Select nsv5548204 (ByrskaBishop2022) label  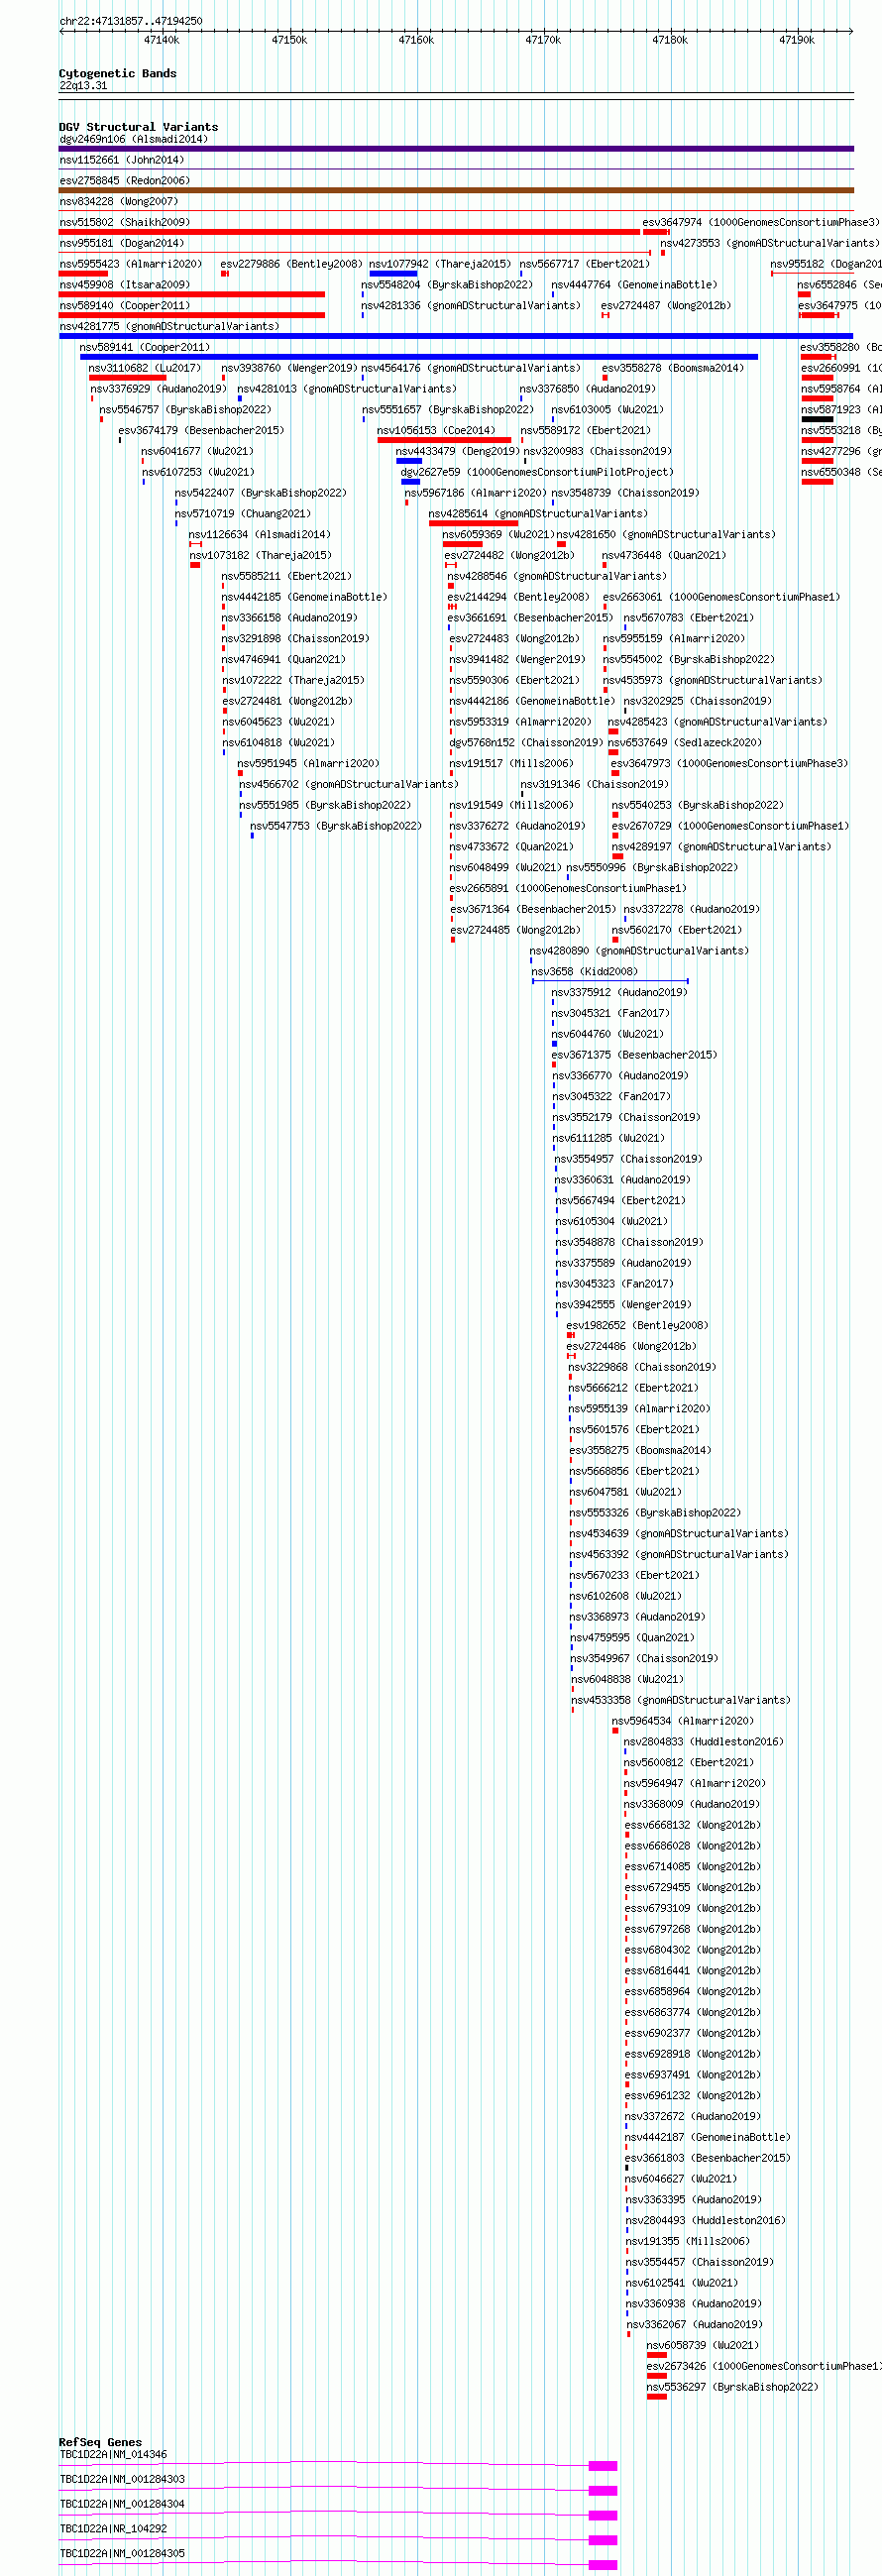pyautogui.click(x=447, y=286)
